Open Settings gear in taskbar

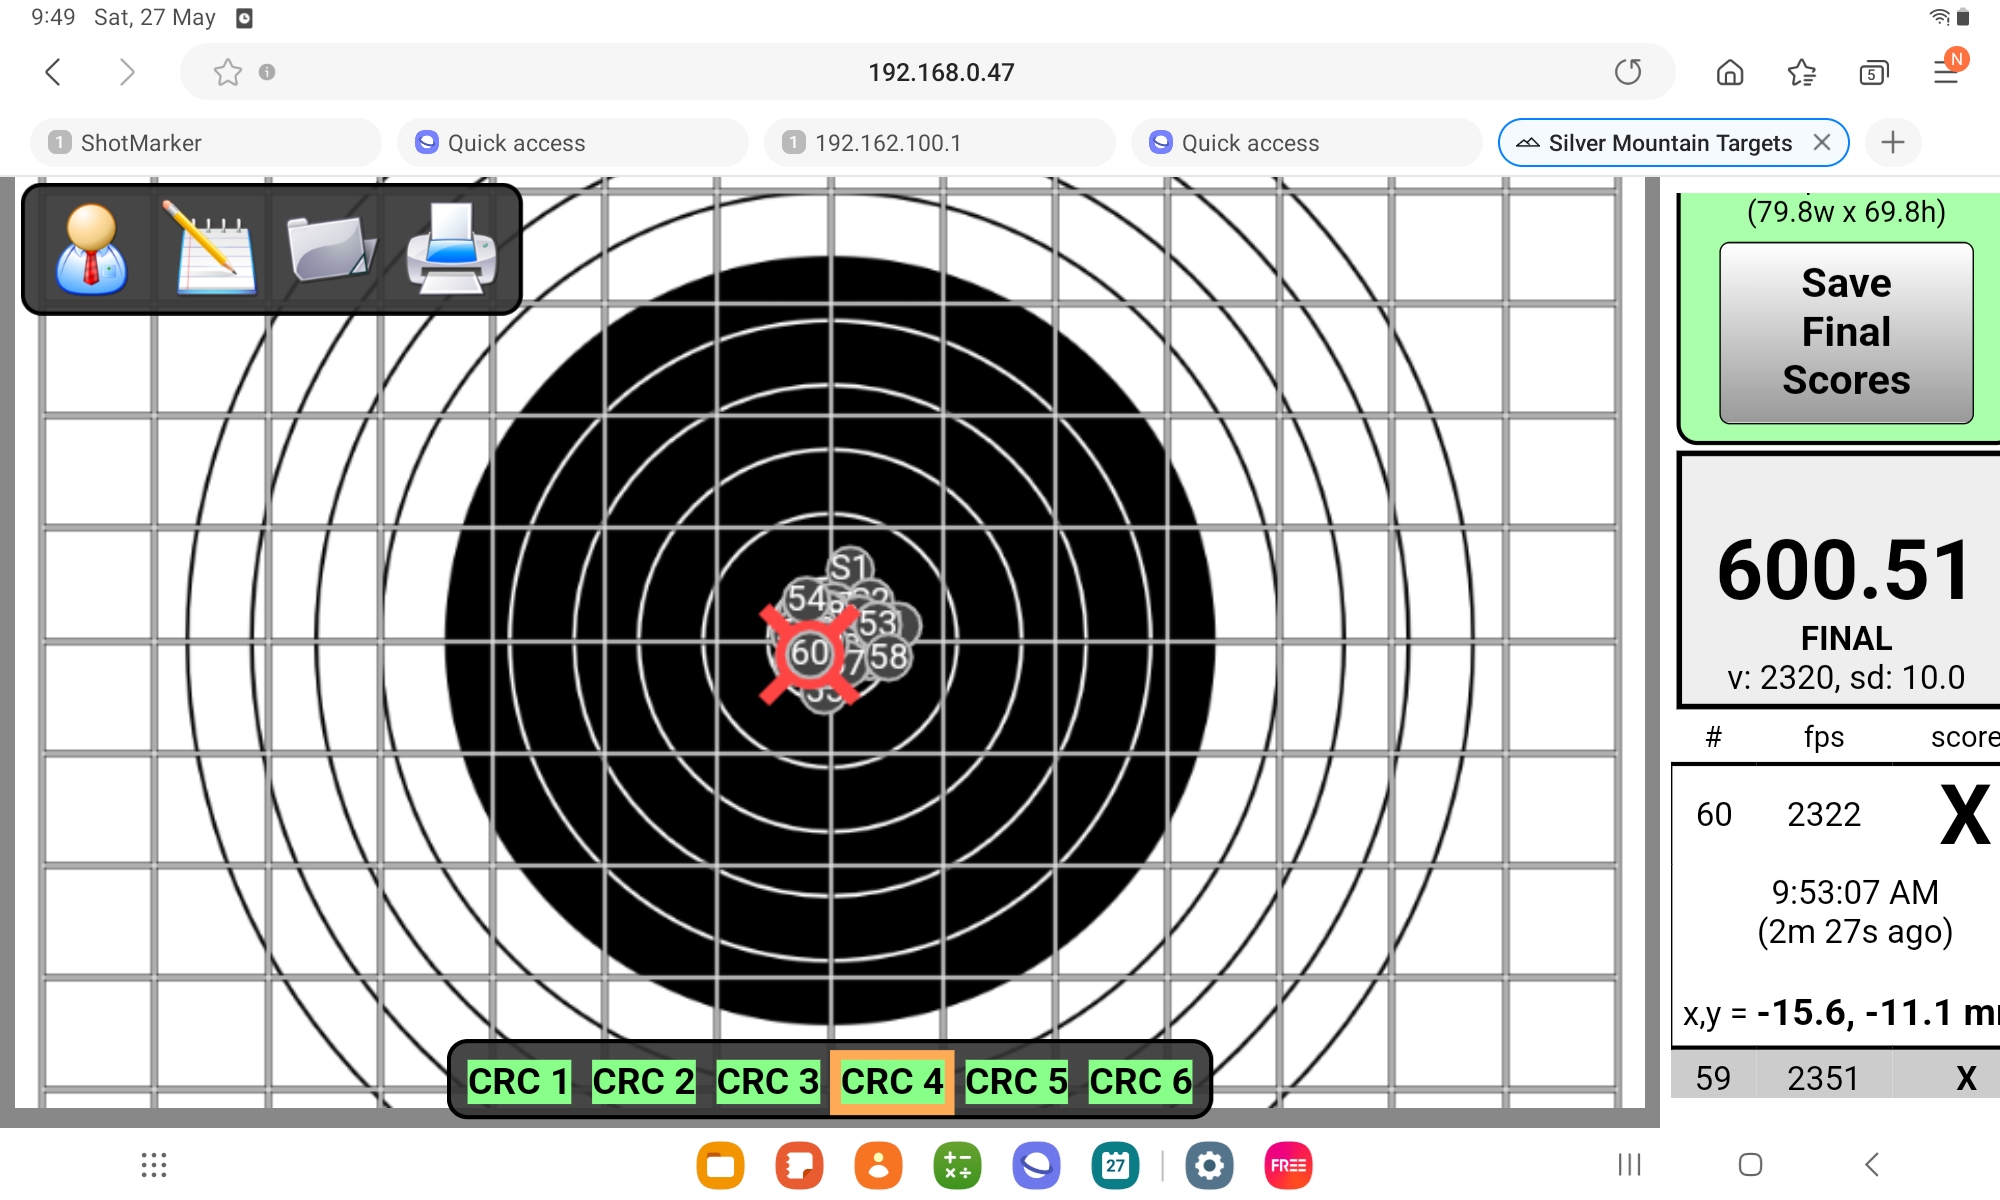pos(1209,1165)
